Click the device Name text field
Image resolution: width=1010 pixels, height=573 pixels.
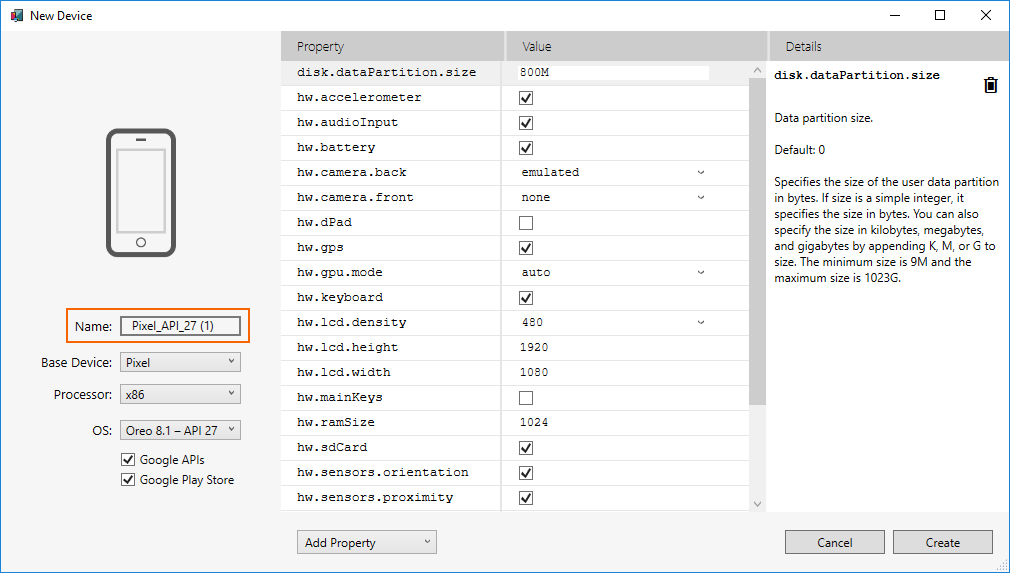pyautogui.click(x=180, y=326)
